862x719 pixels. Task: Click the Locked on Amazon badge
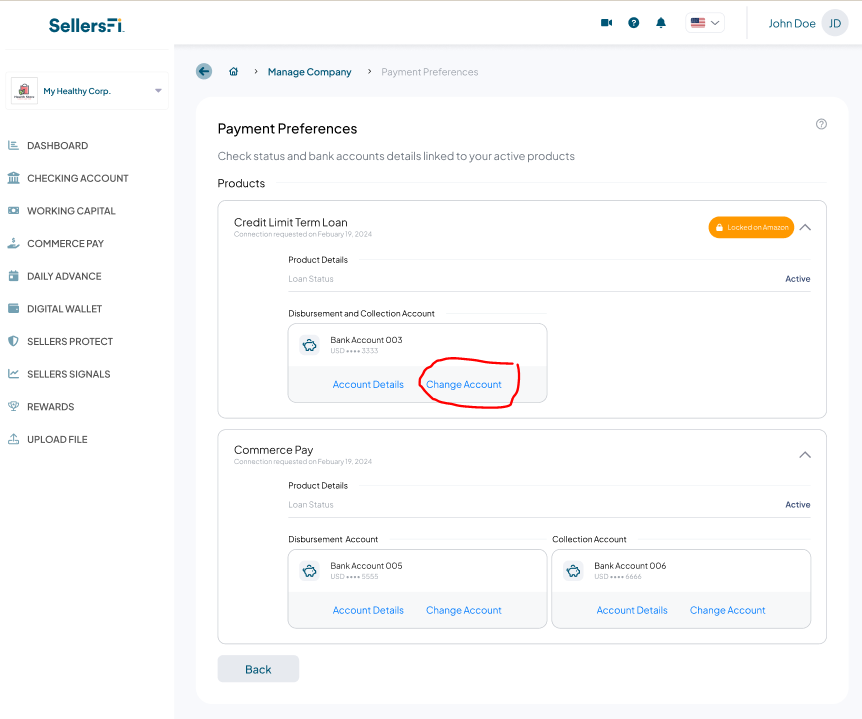pyautogui.click(x=751, y=227)
